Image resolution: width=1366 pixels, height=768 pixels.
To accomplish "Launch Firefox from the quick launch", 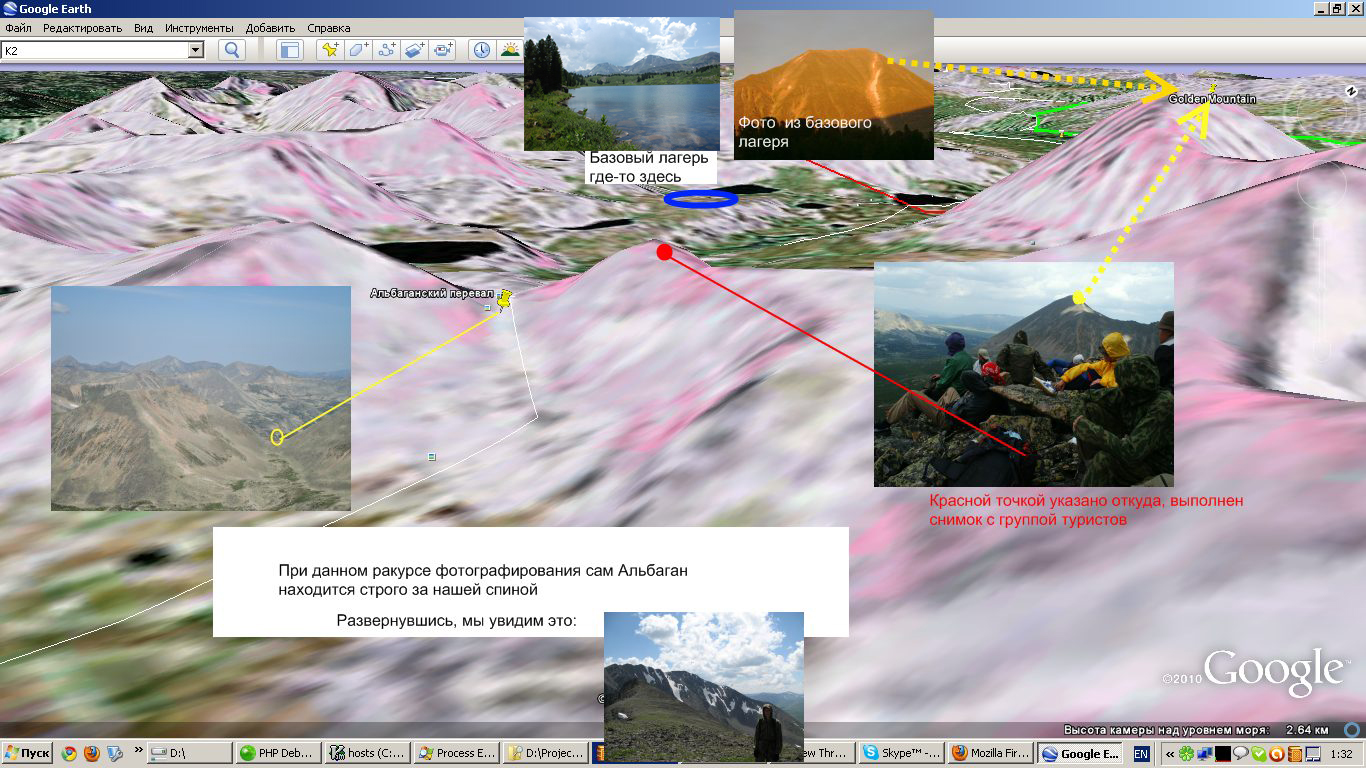I will (x=92, y=754).
